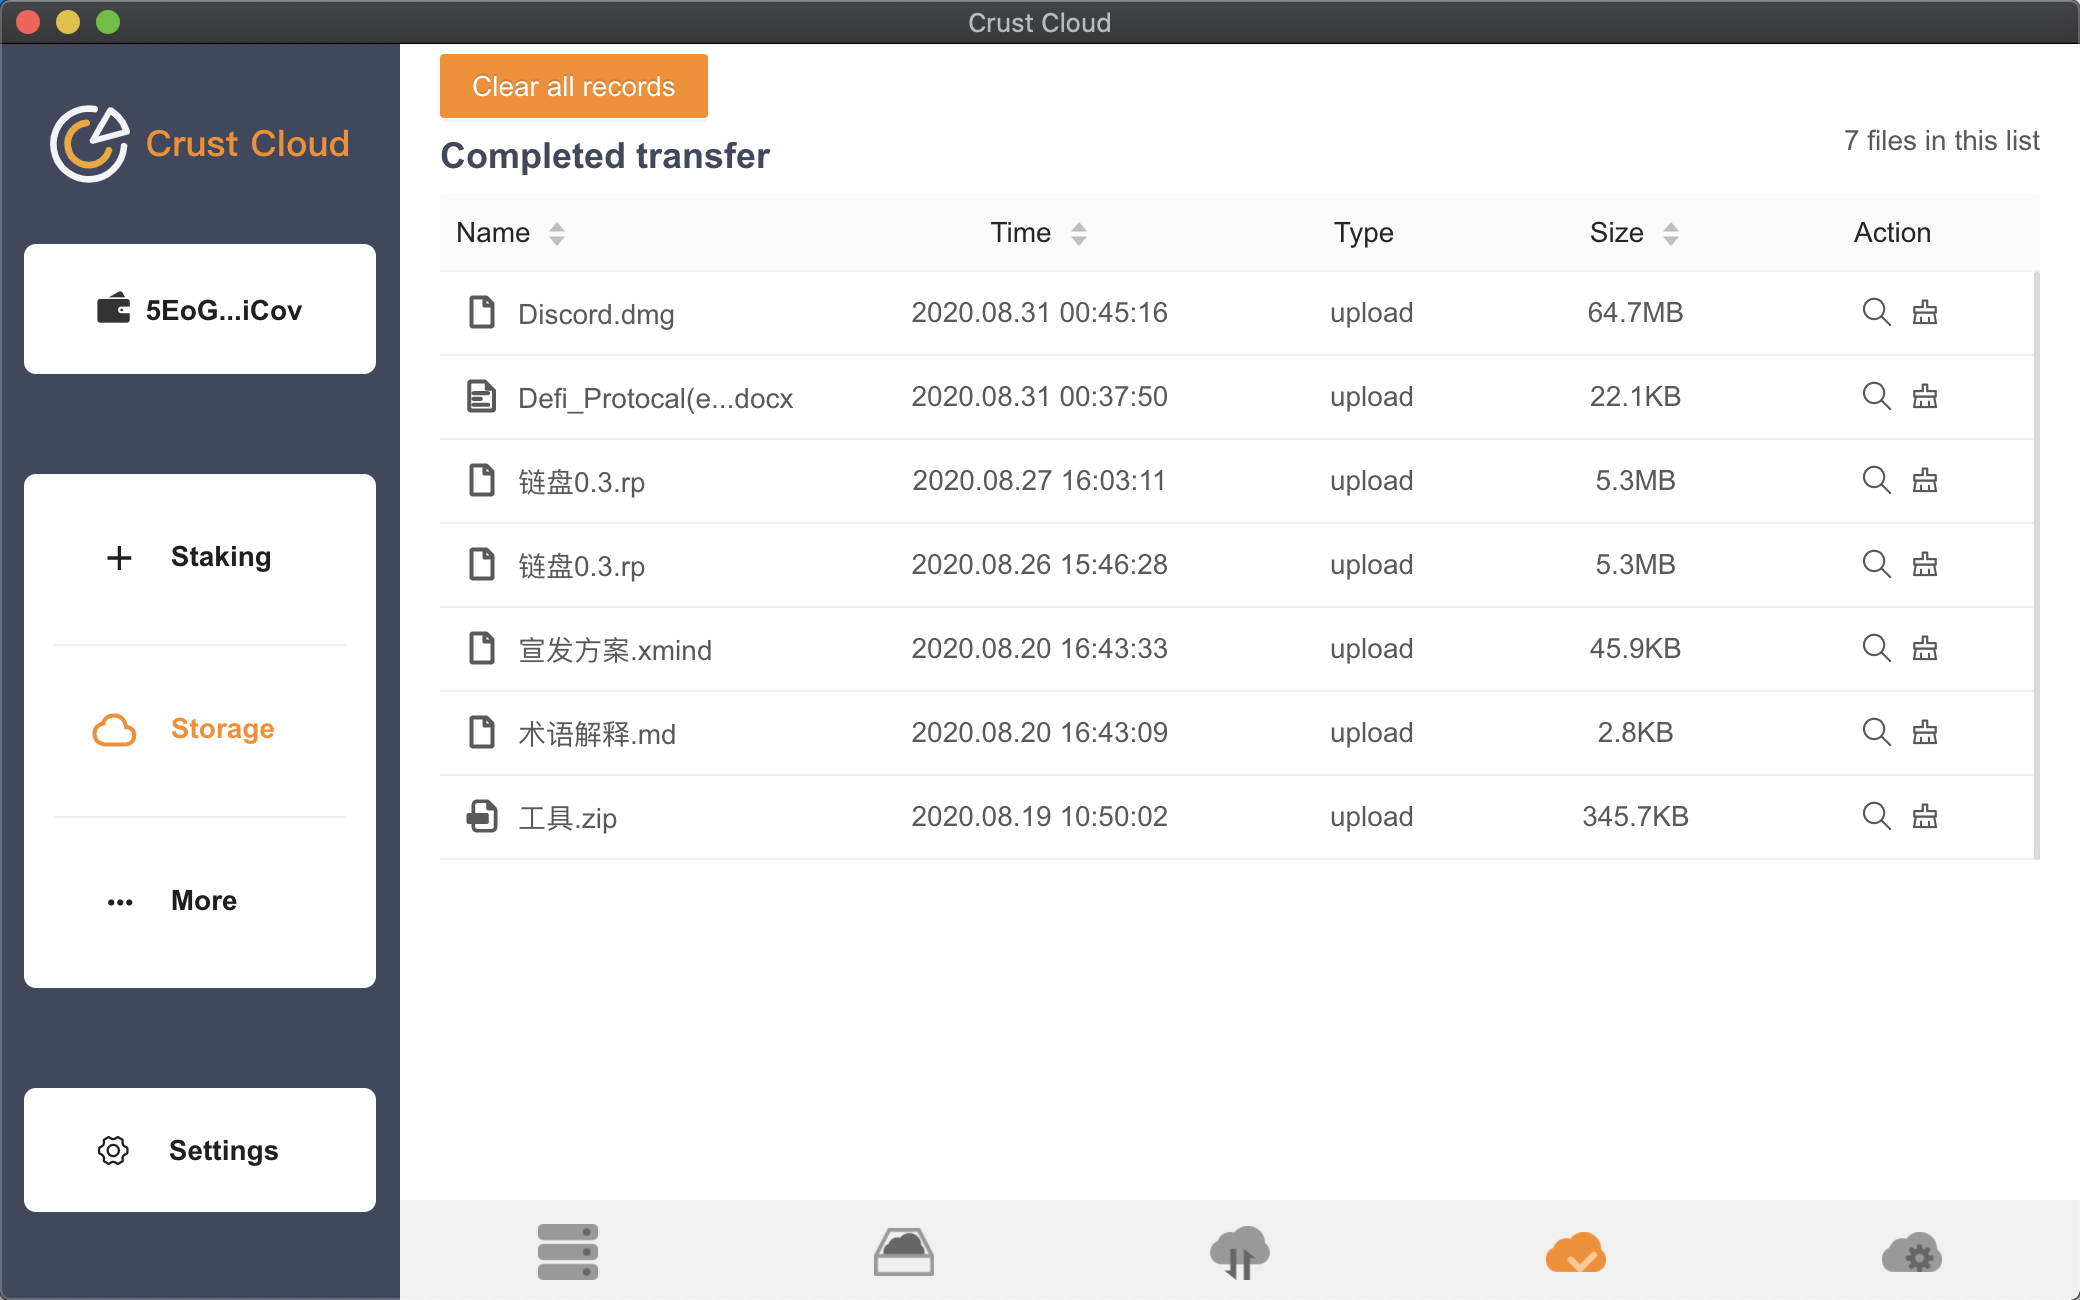Open the Staking sidebar menu item
The width and height of the screenshot is (2080, 1300).
(200, 557)
